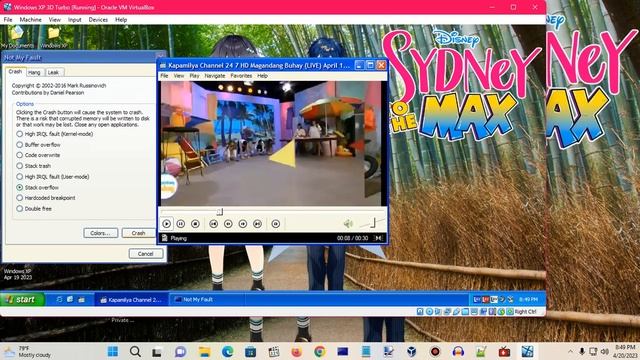640x360 pixels.
Task: Expand the hidden tray icons chevron
Action: (x=570, y=351)
